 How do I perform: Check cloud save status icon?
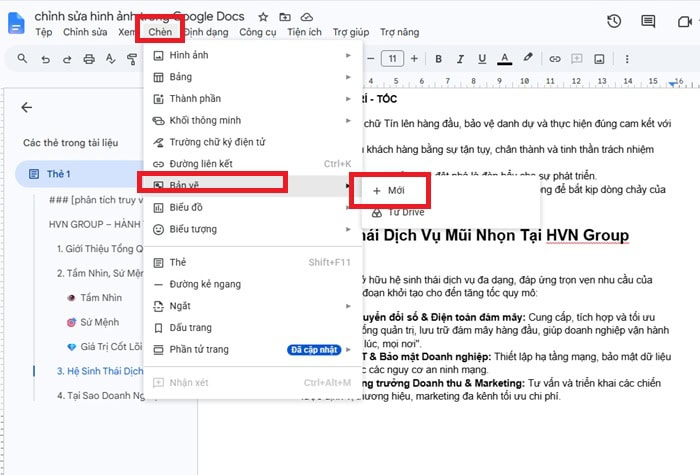click(306, 17)
